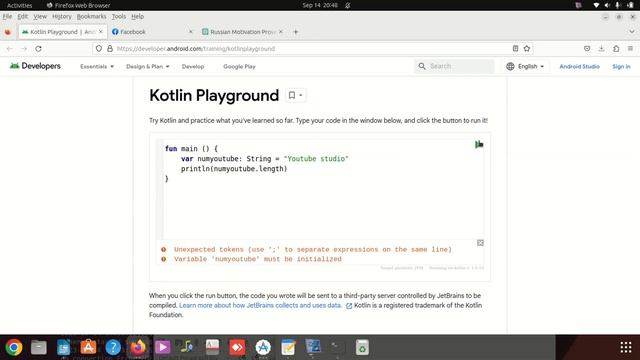Screen dimensions: 640x360
Task: Click the 'must be initialized' error message
Action: tap(258, 259)
